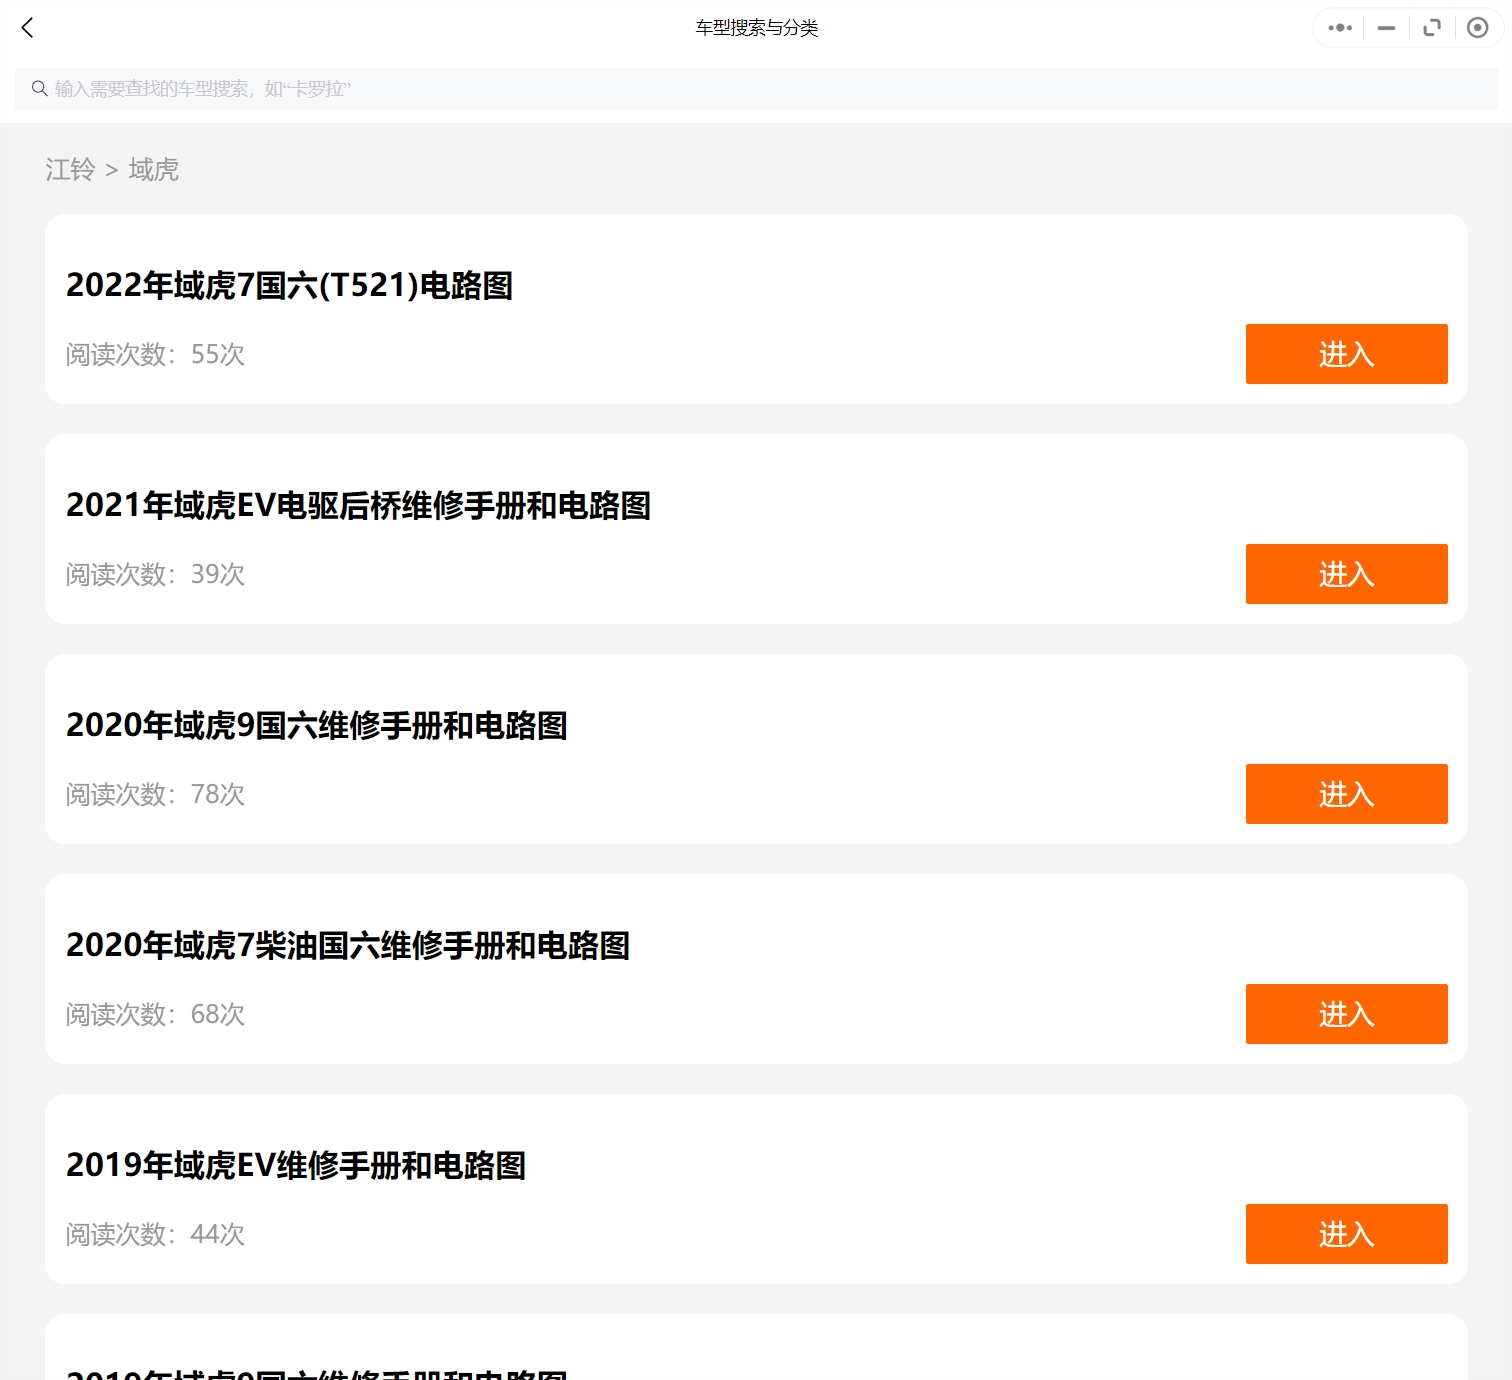This screenshot has width=1512, height=1380.
Task: Click the back arrow icon
Action: pos(28,28)
